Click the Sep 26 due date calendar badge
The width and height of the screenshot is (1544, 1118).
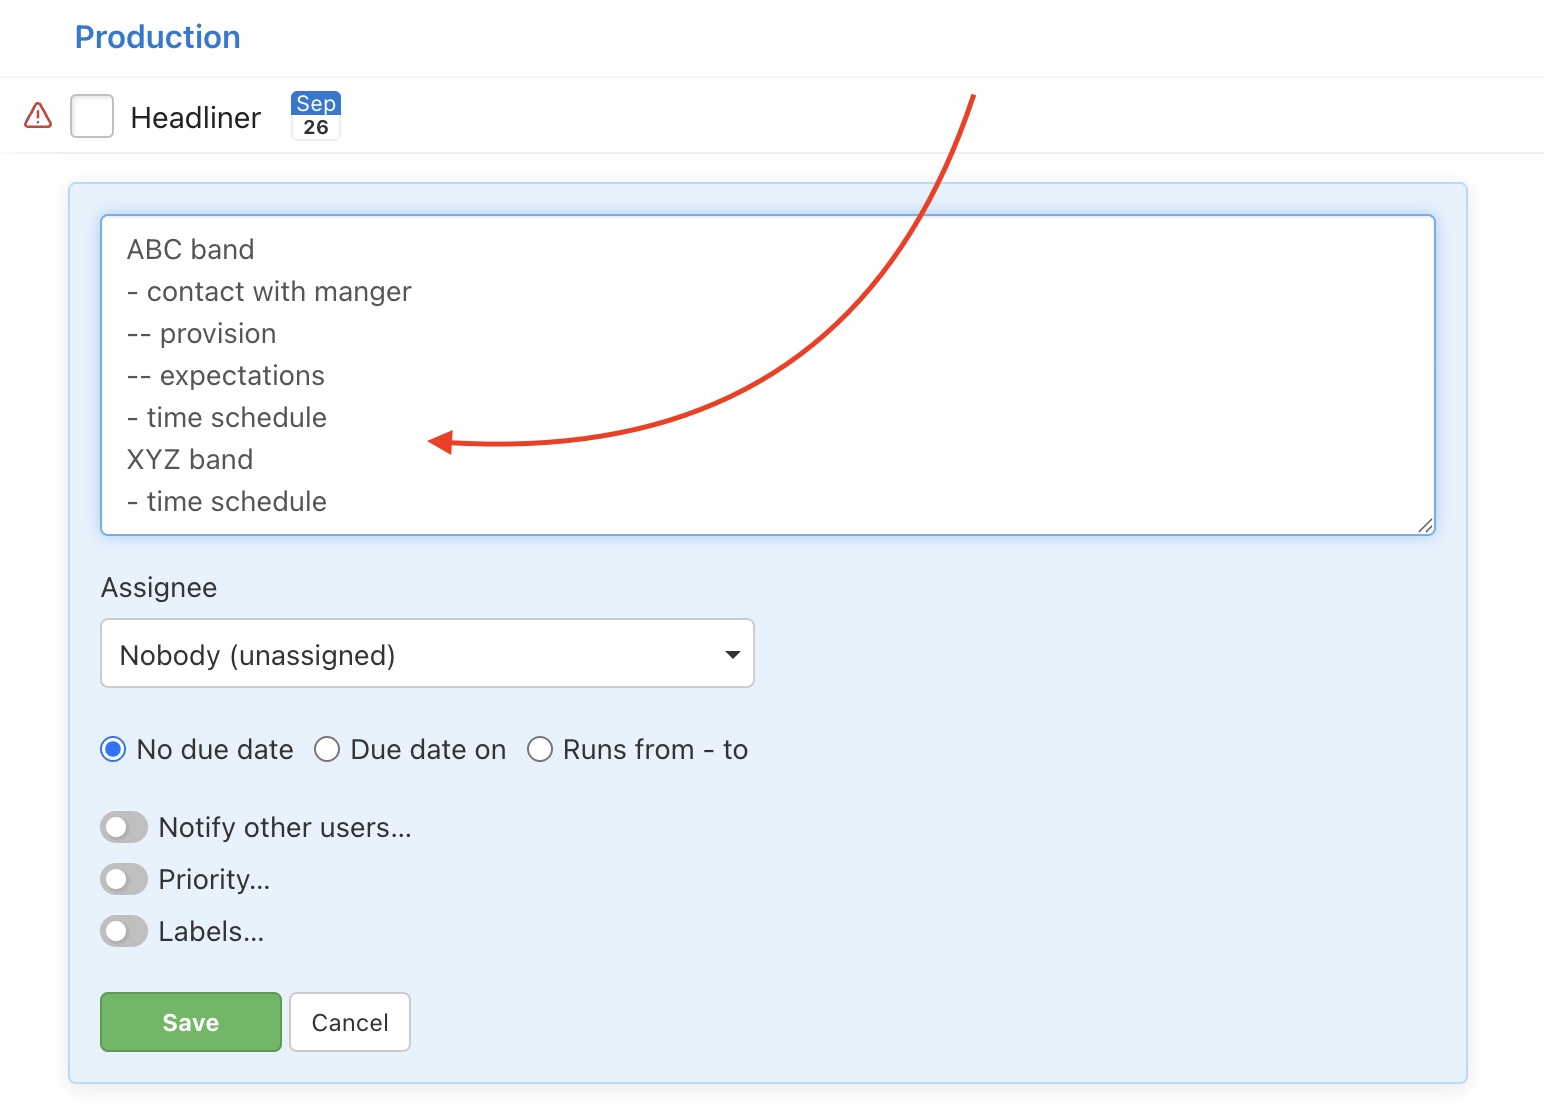coord(316,116)
